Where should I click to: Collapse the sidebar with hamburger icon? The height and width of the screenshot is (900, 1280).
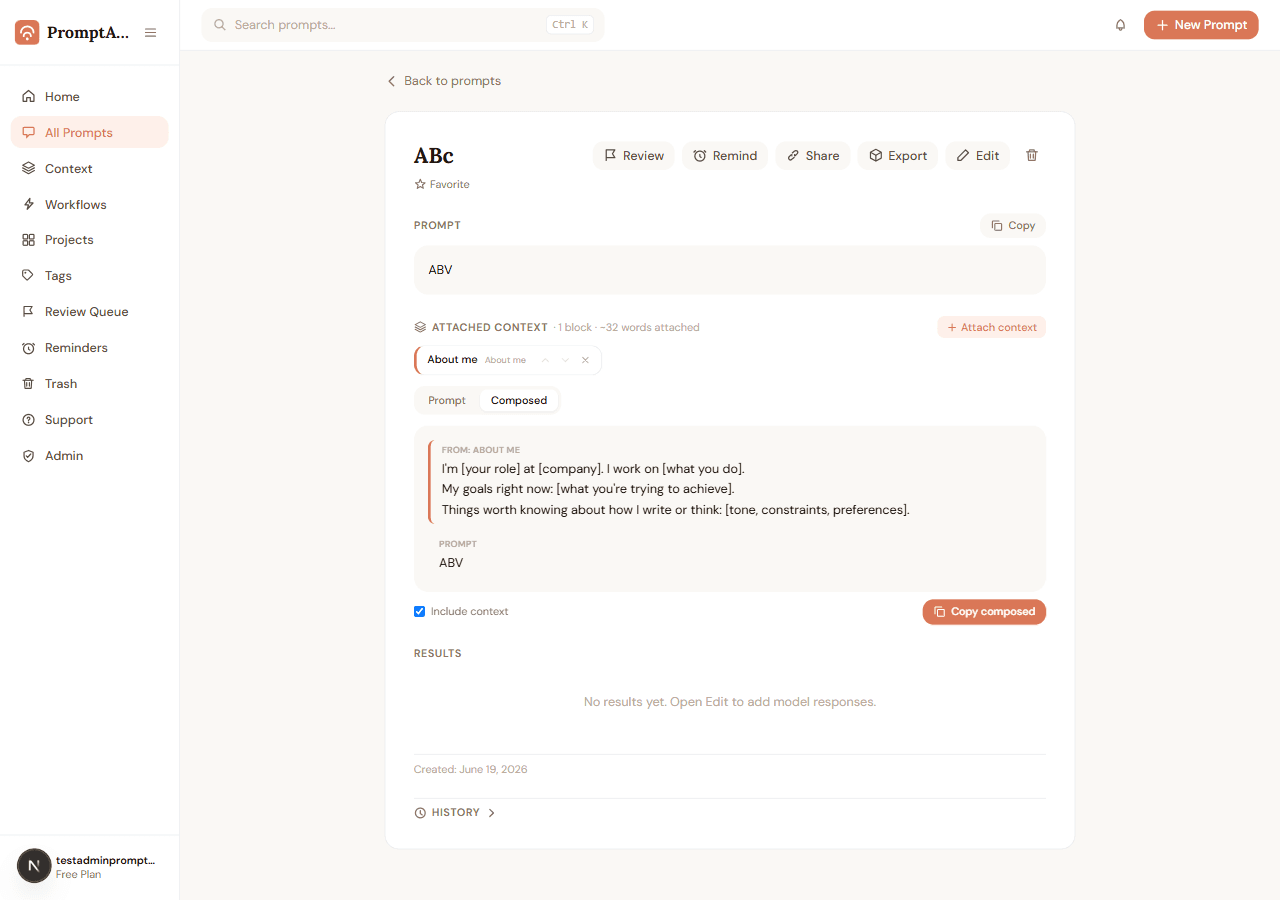150,33
